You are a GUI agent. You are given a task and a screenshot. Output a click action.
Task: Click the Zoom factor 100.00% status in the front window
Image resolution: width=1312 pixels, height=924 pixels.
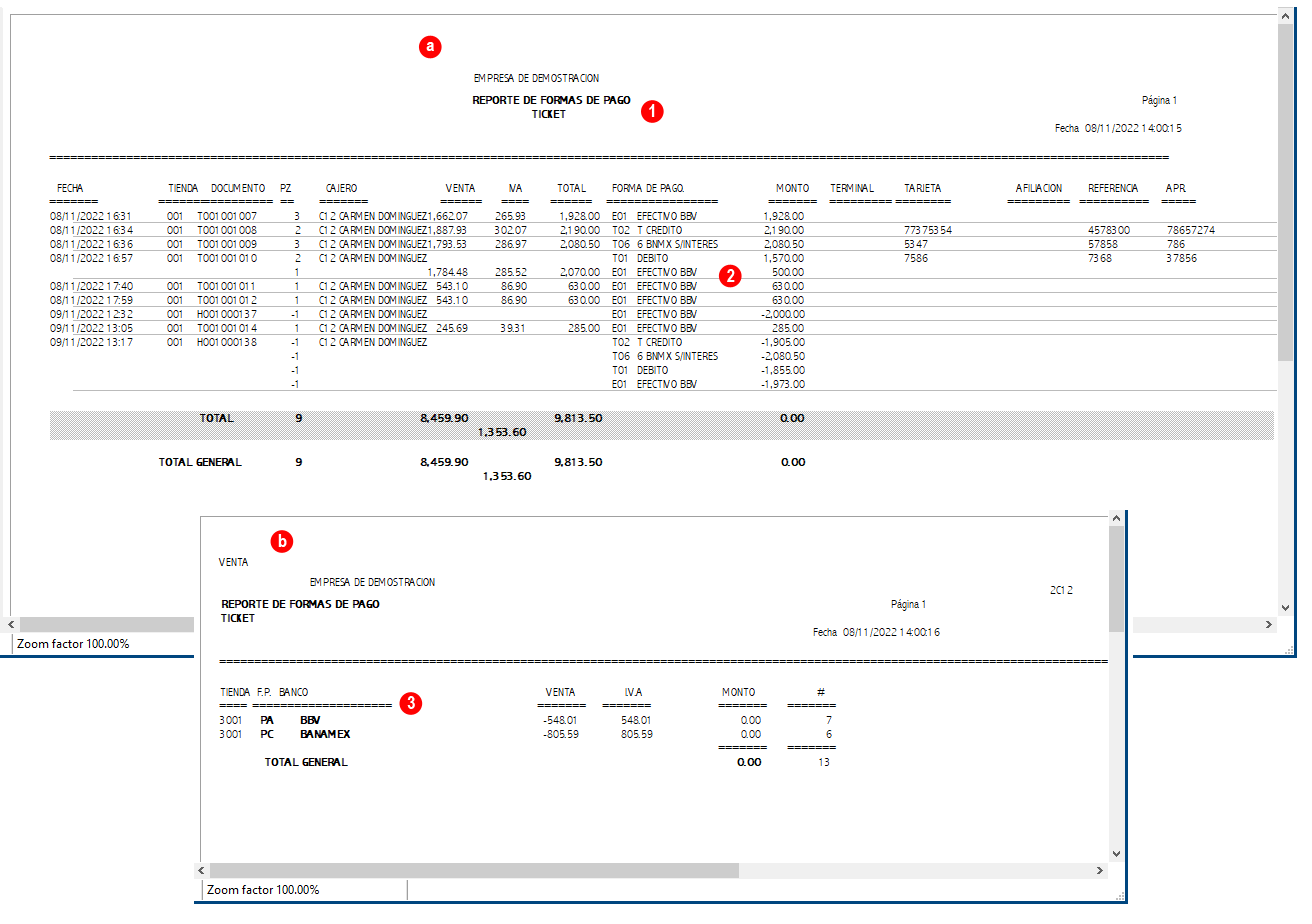(x=263, y=890)
